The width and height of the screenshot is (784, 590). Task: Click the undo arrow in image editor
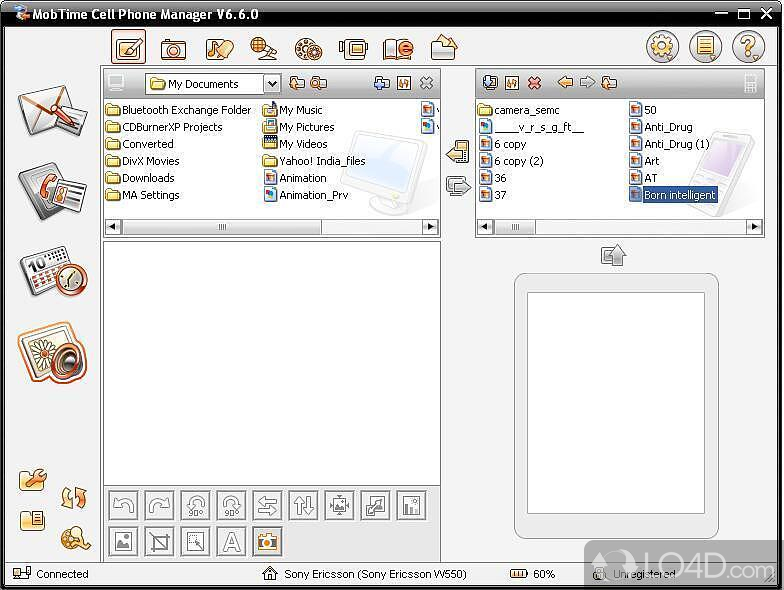tap(123, 506)
